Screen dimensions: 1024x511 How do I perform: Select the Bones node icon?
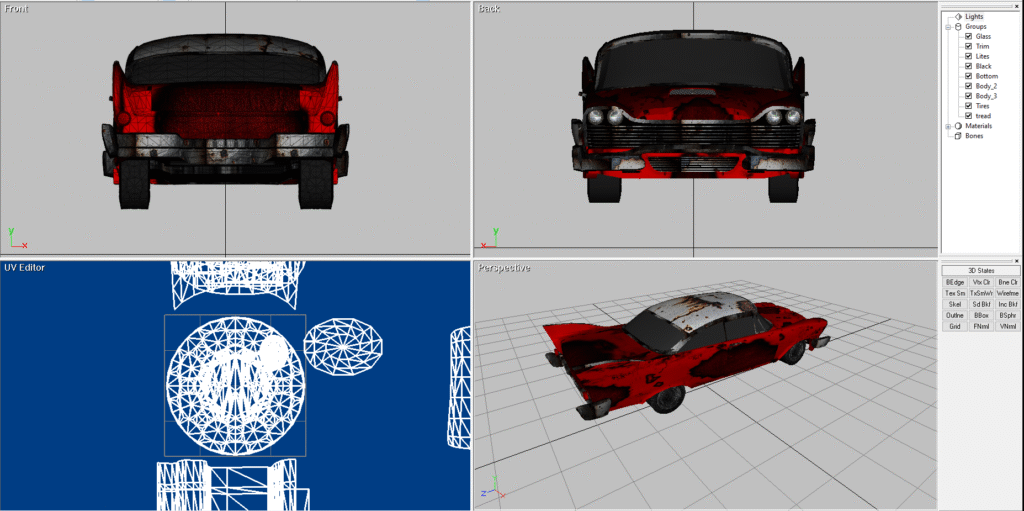click(958, 136)
